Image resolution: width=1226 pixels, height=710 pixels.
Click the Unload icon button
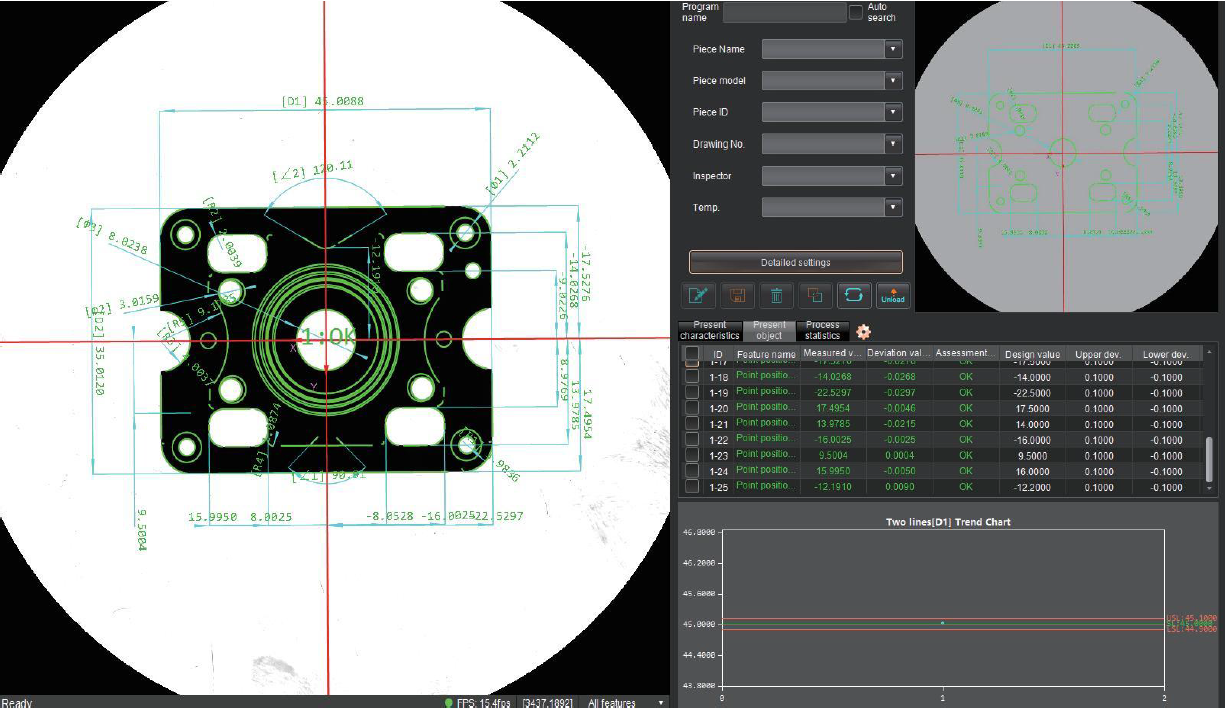(892, 295)
